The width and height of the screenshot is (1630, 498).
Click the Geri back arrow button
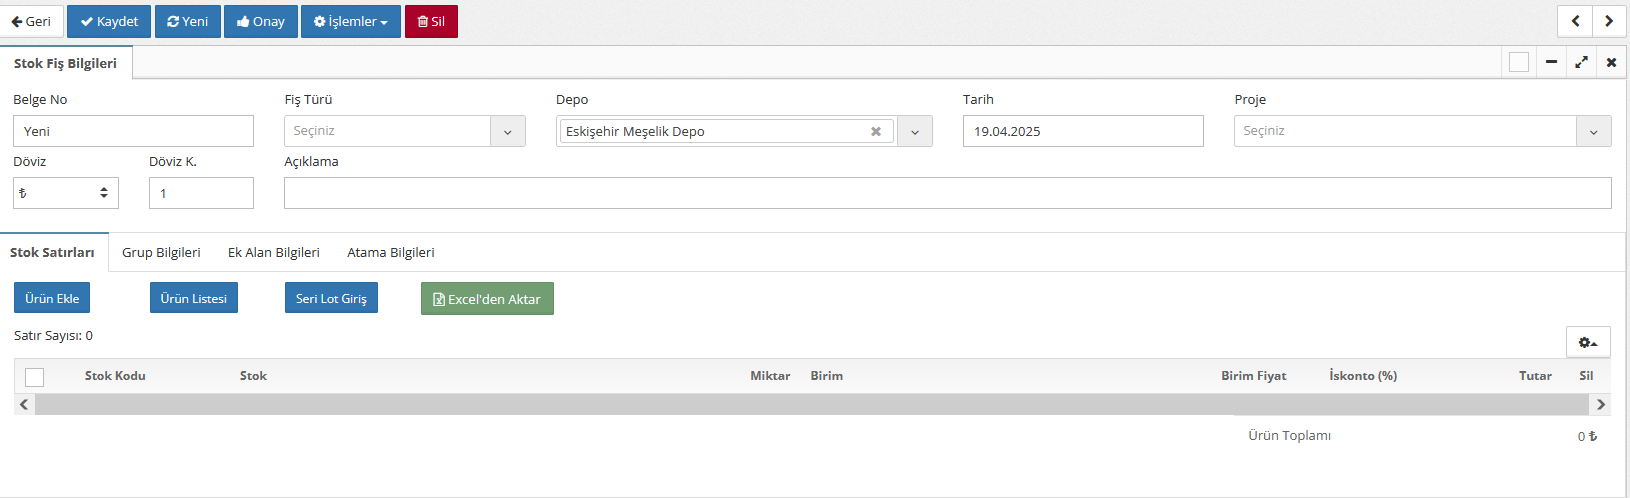coord(32,21)
